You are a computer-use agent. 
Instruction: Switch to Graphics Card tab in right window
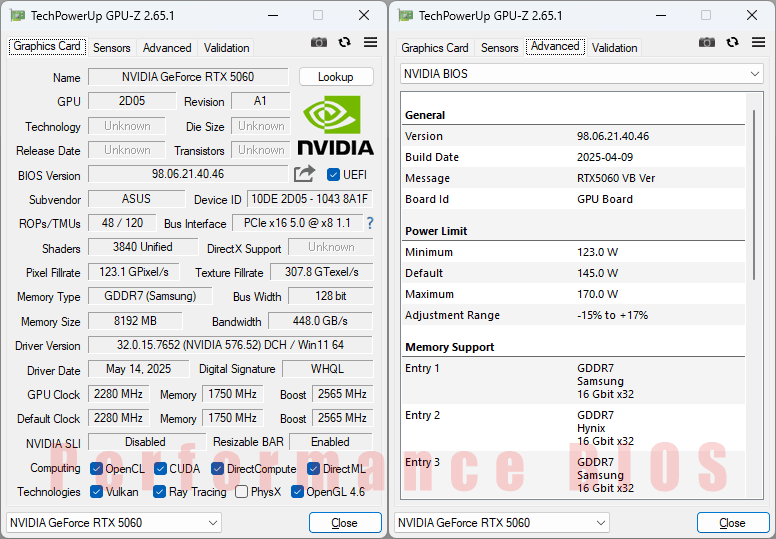pyautogui.click(x=435, y=48)
